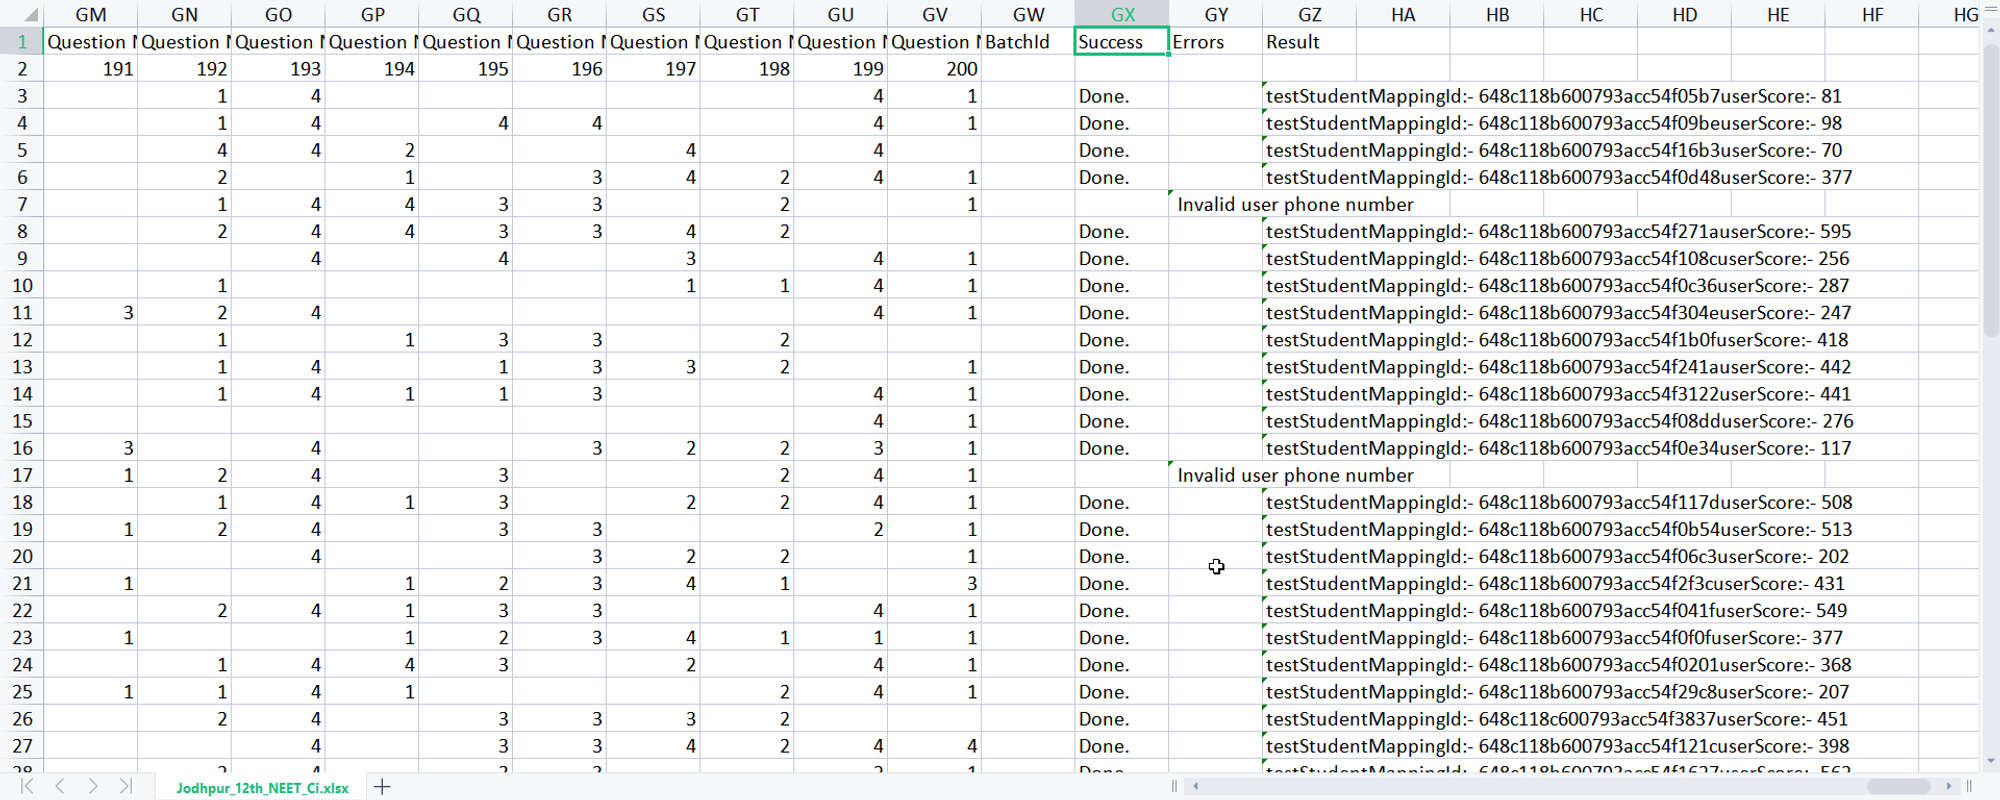Select "Invalid user phone number" in row 17
The width and height of the screenshot is (2000, 800).
tap(1295, 475)
